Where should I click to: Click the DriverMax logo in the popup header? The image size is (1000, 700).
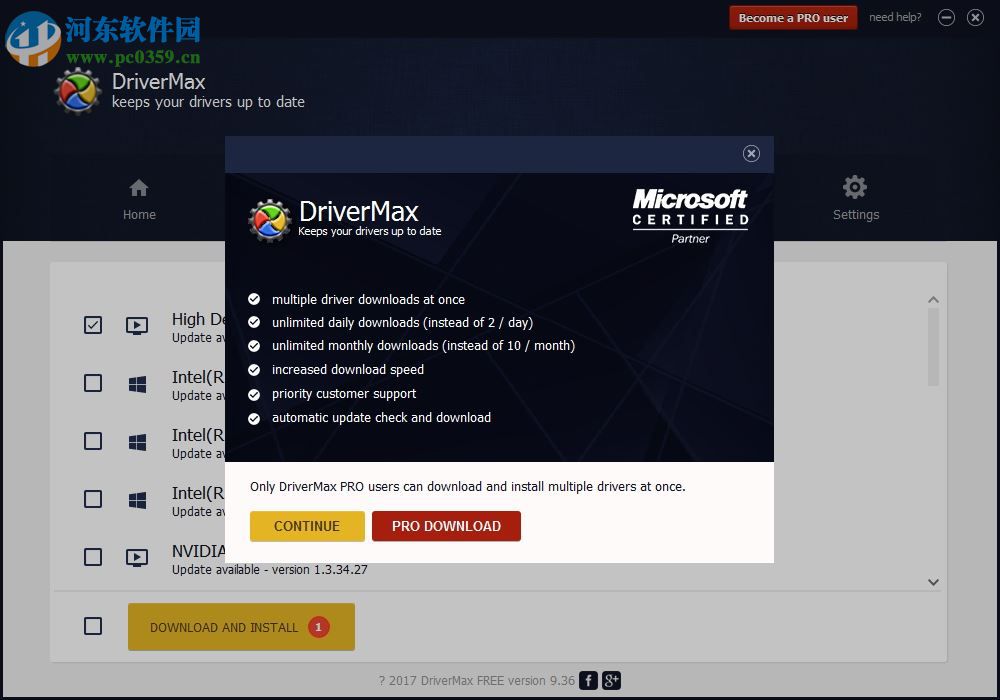tap(268, 216)
